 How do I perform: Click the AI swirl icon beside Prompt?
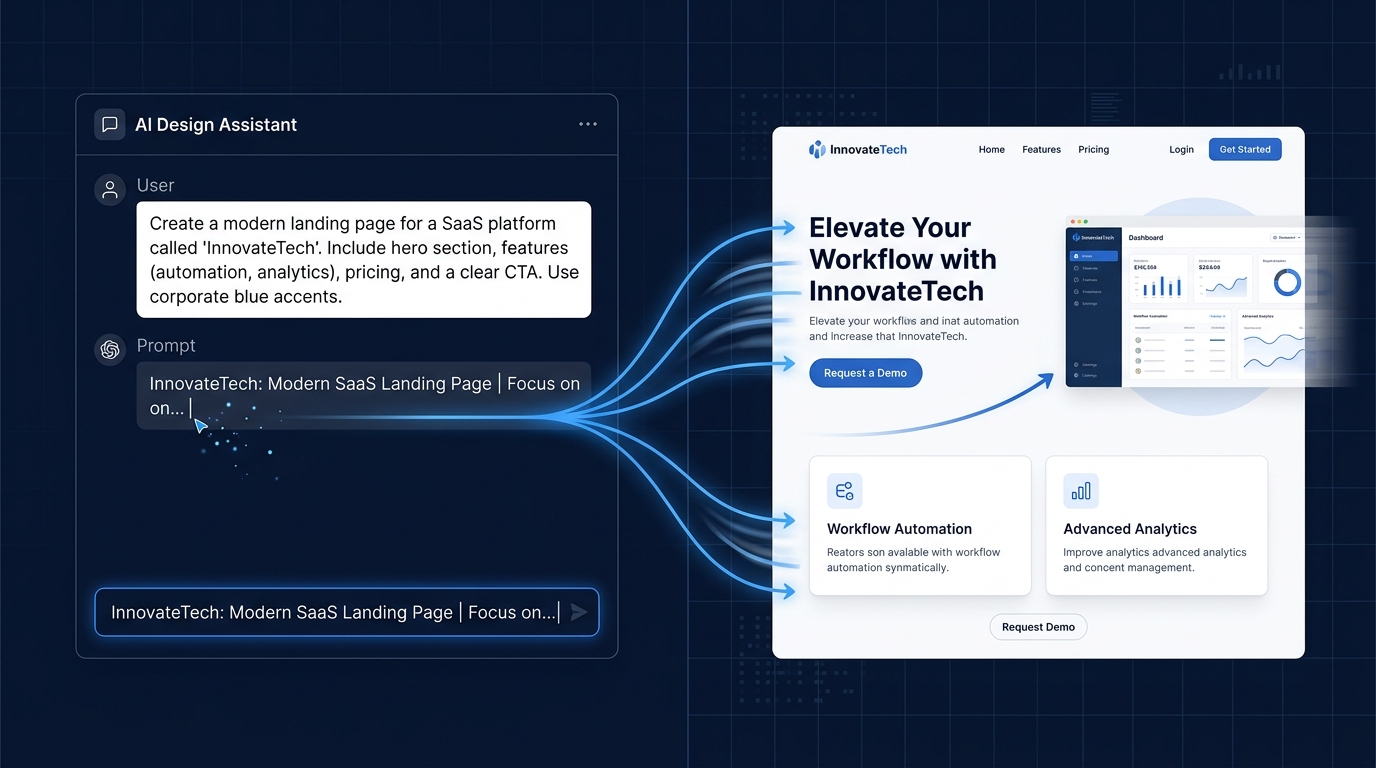pos(110,349)
